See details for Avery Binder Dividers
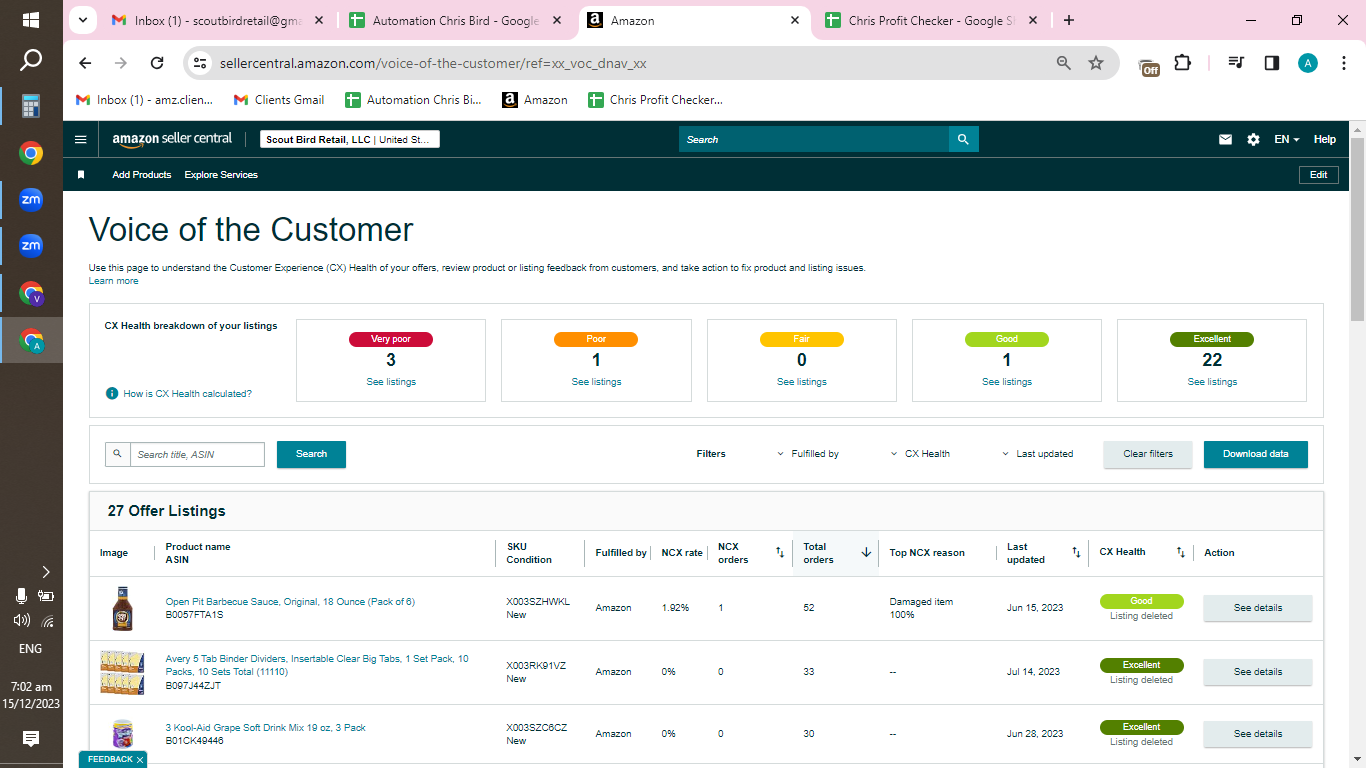This screenshot has width=1366, height=768. [x=1257, y=672]
